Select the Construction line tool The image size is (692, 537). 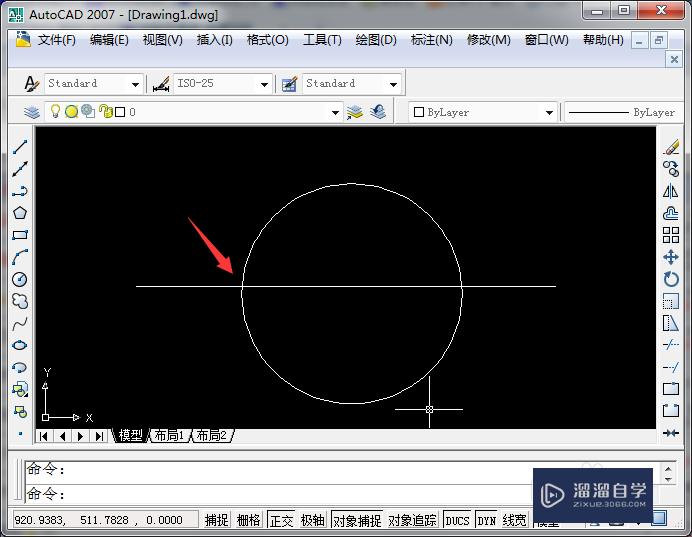click(x=20, y=169)
